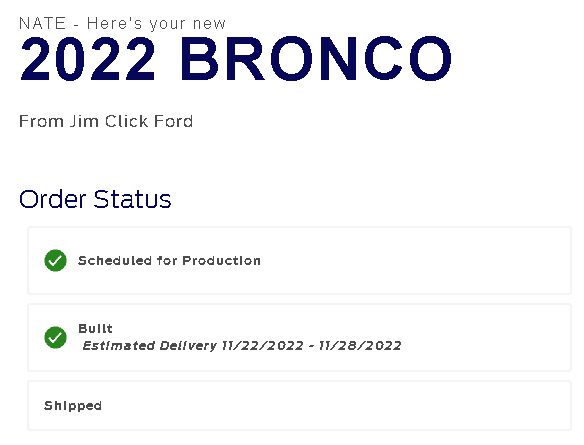Click the word Status in the heading
The width and height of the screenshot is (584, 445).
(x=132, y=199)
